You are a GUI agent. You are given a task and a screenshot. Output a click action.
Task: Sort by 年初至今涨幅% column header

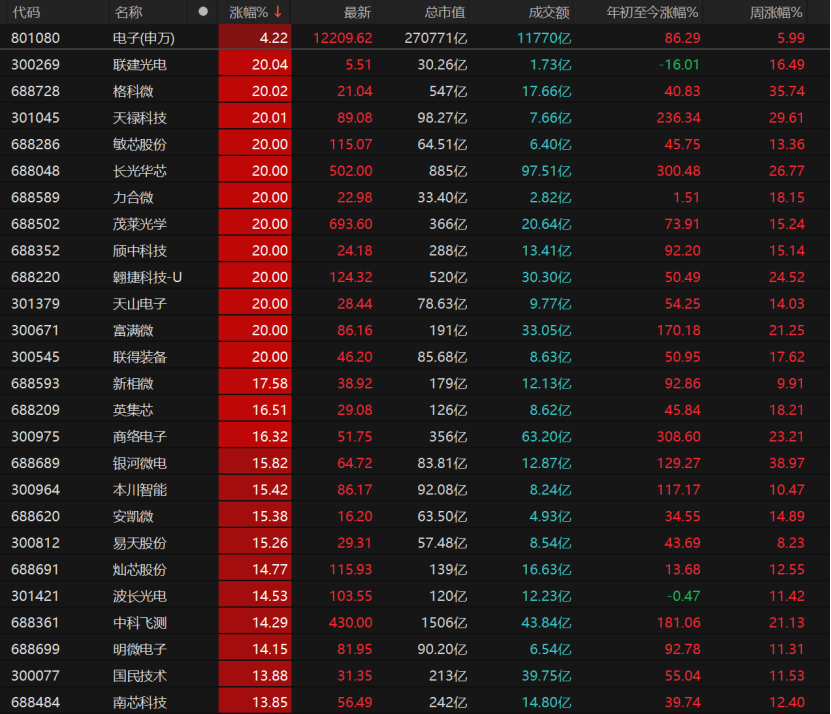coord(652,12)
